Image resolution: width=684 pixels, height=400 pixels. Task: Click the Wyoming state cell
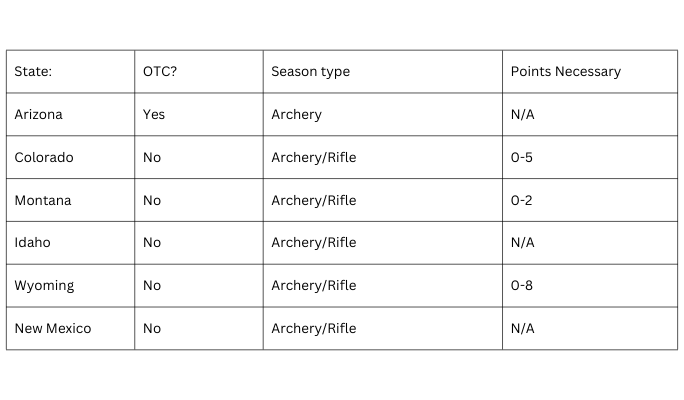click(44, 286)
